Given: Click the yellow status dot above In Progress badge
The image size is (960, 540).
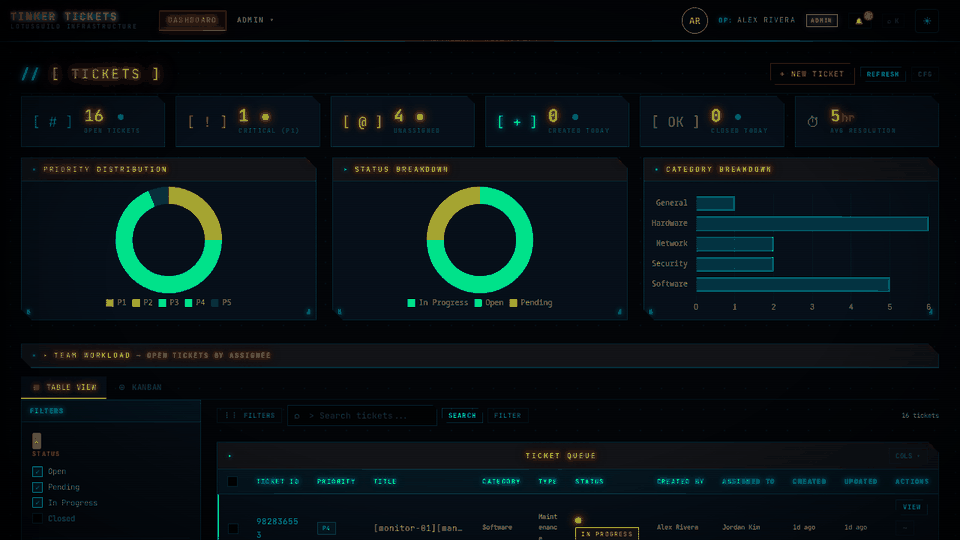Looking at the screenshot, I should [578, 520].
